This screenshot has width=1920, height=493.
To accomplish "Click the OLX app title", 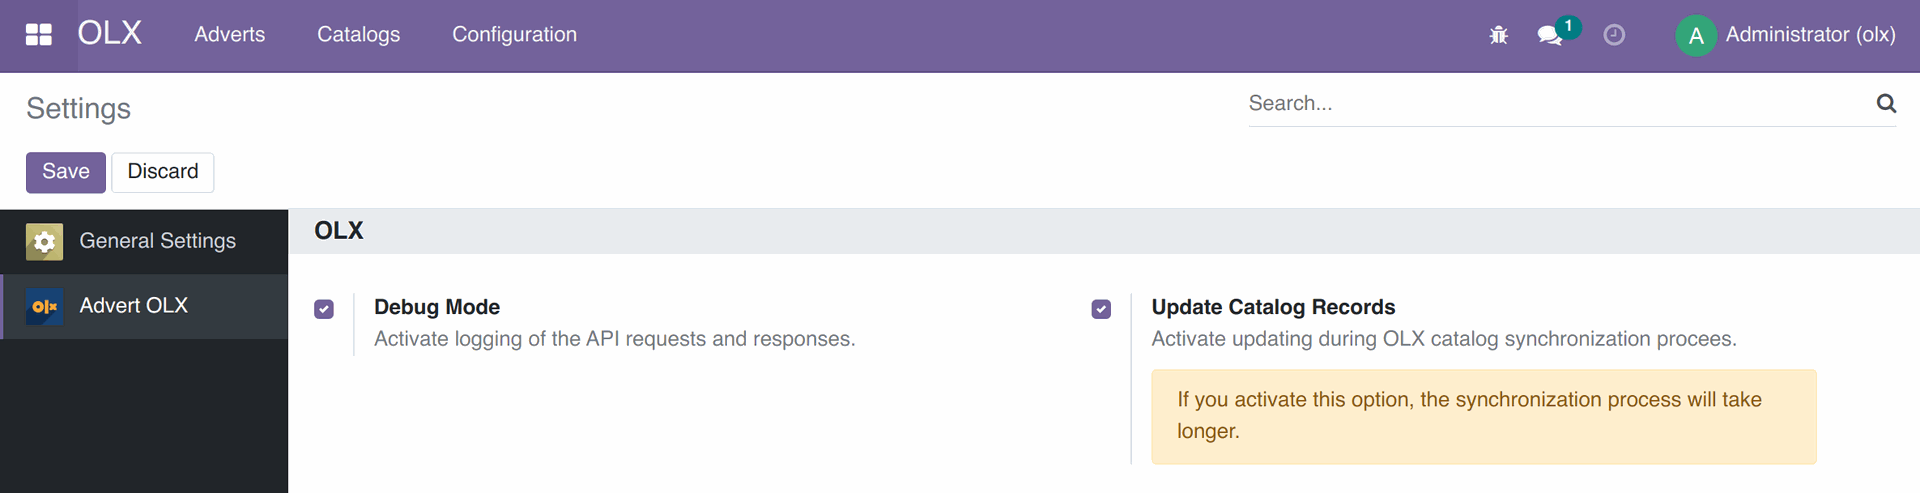I will coord(110,34).
